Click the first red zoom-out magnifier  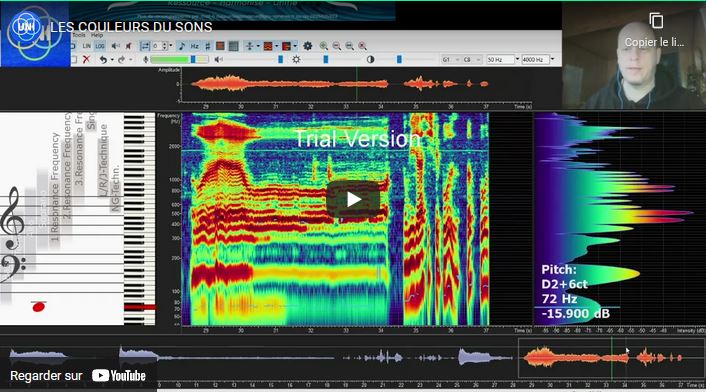[337, 46]
